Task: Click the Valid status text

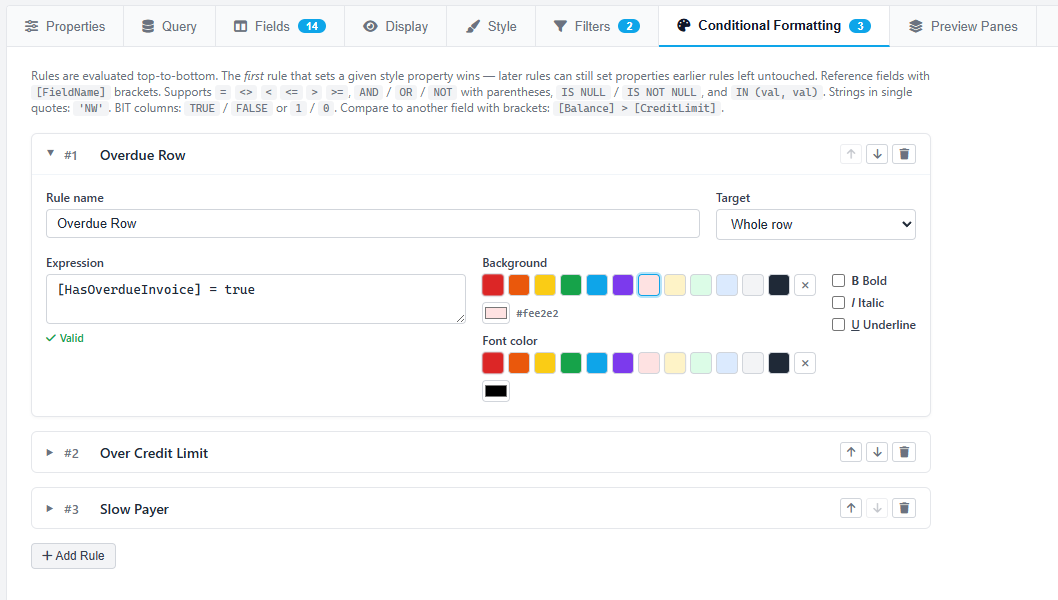Action: pyautogui.click(x=71, y=338)
